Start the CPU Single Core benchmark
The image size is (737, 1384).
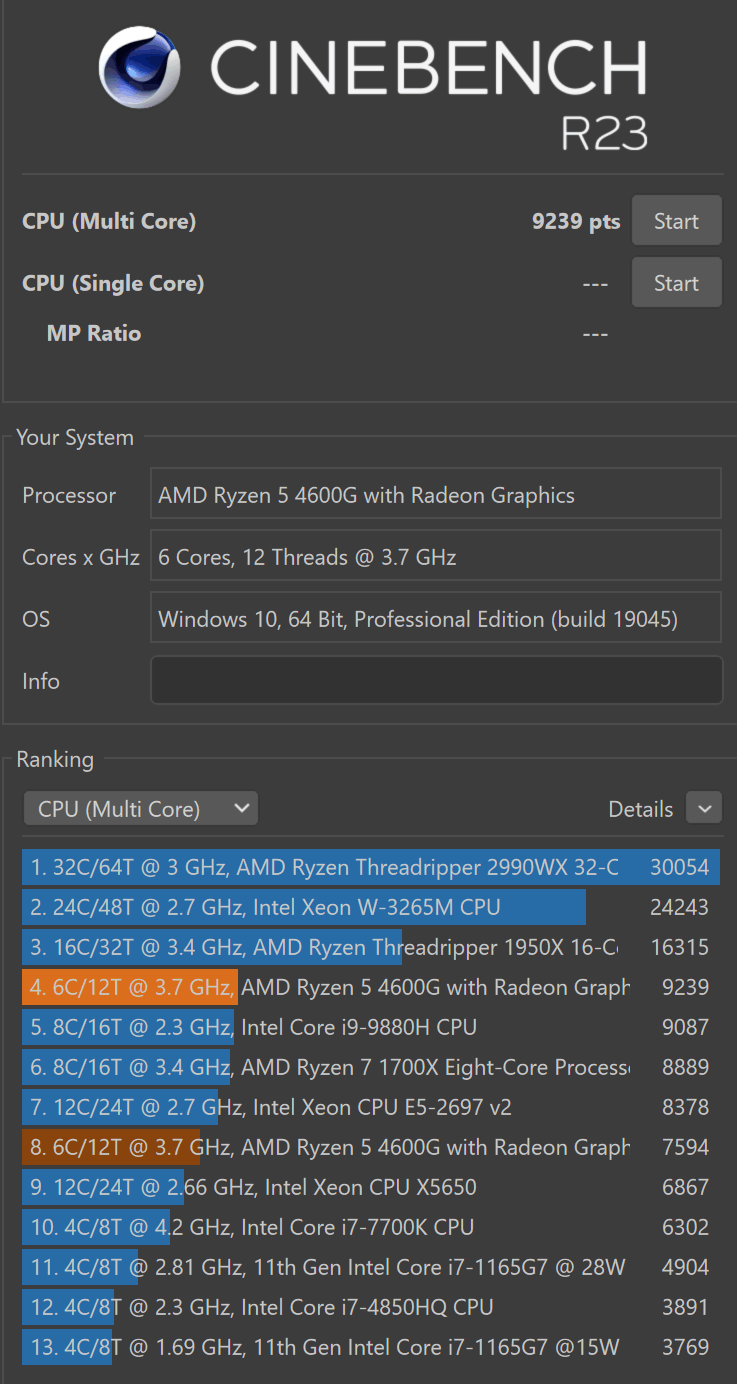point(676,283)
